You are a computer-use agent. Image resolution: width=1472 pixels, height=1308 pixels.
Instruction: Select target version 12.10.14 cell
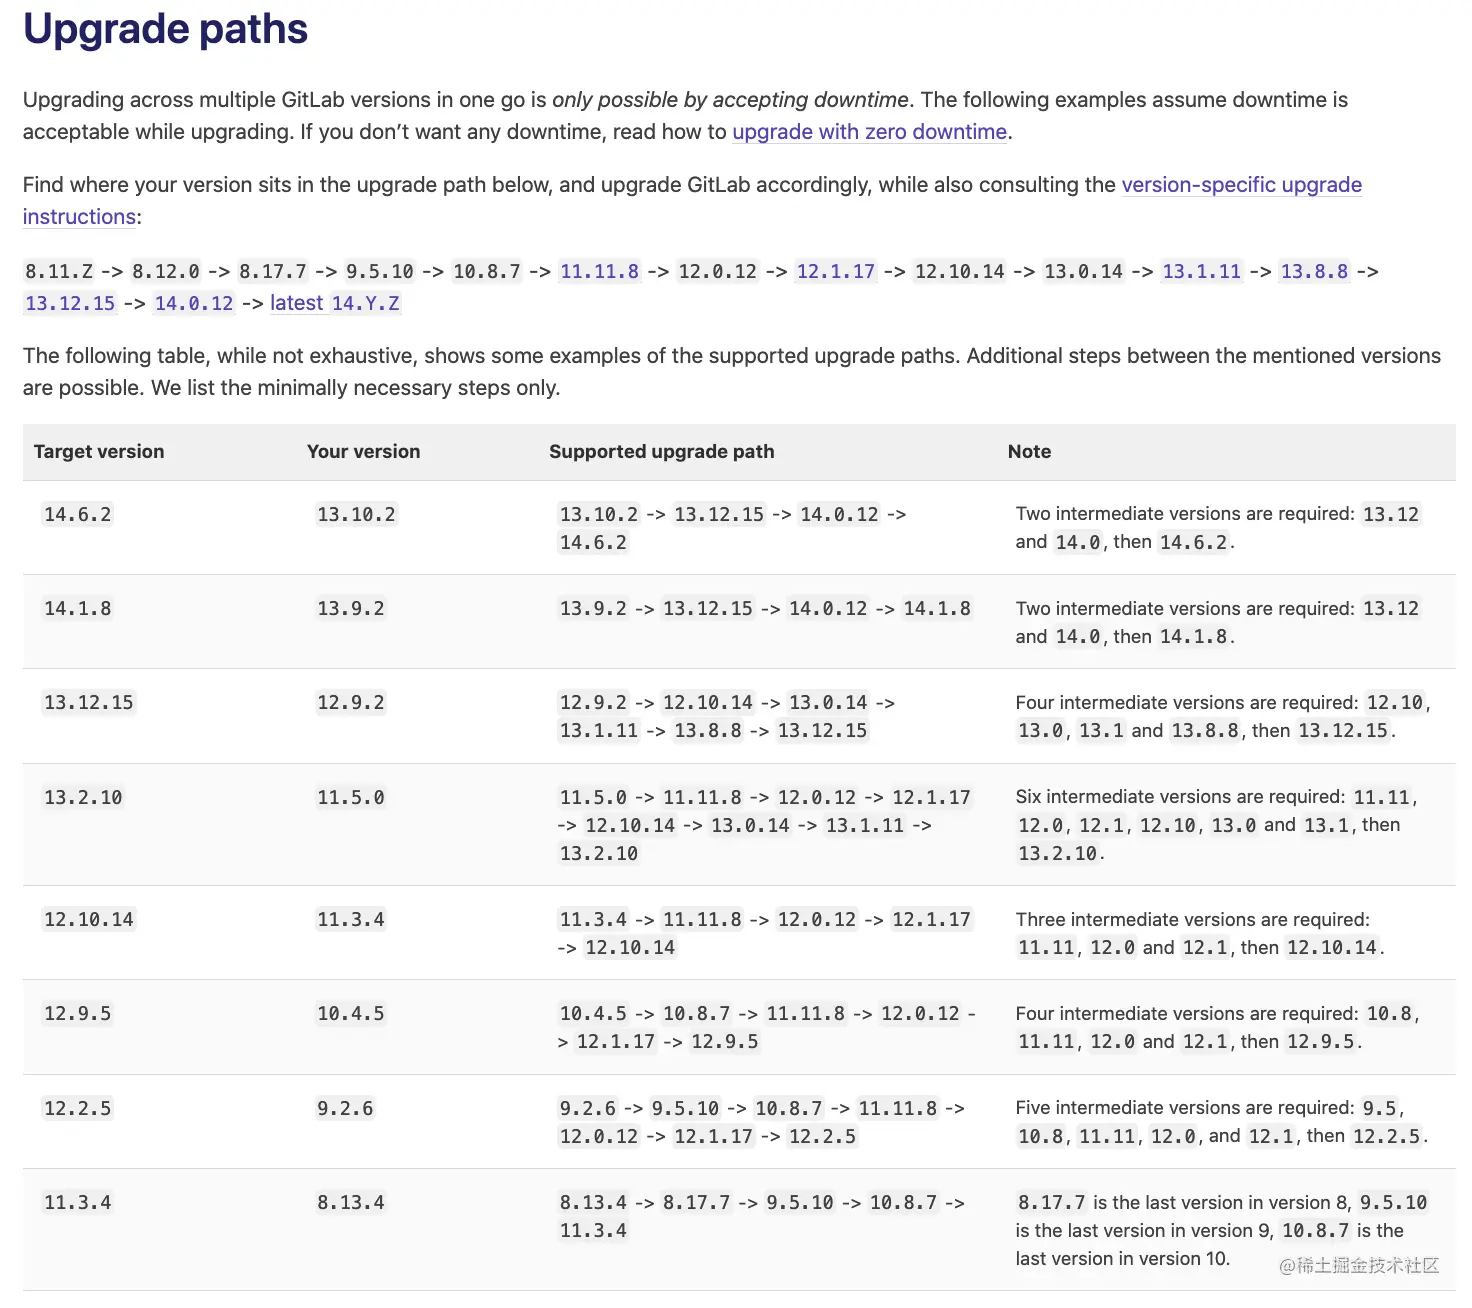pyautogui.click(x=89, y=919)
